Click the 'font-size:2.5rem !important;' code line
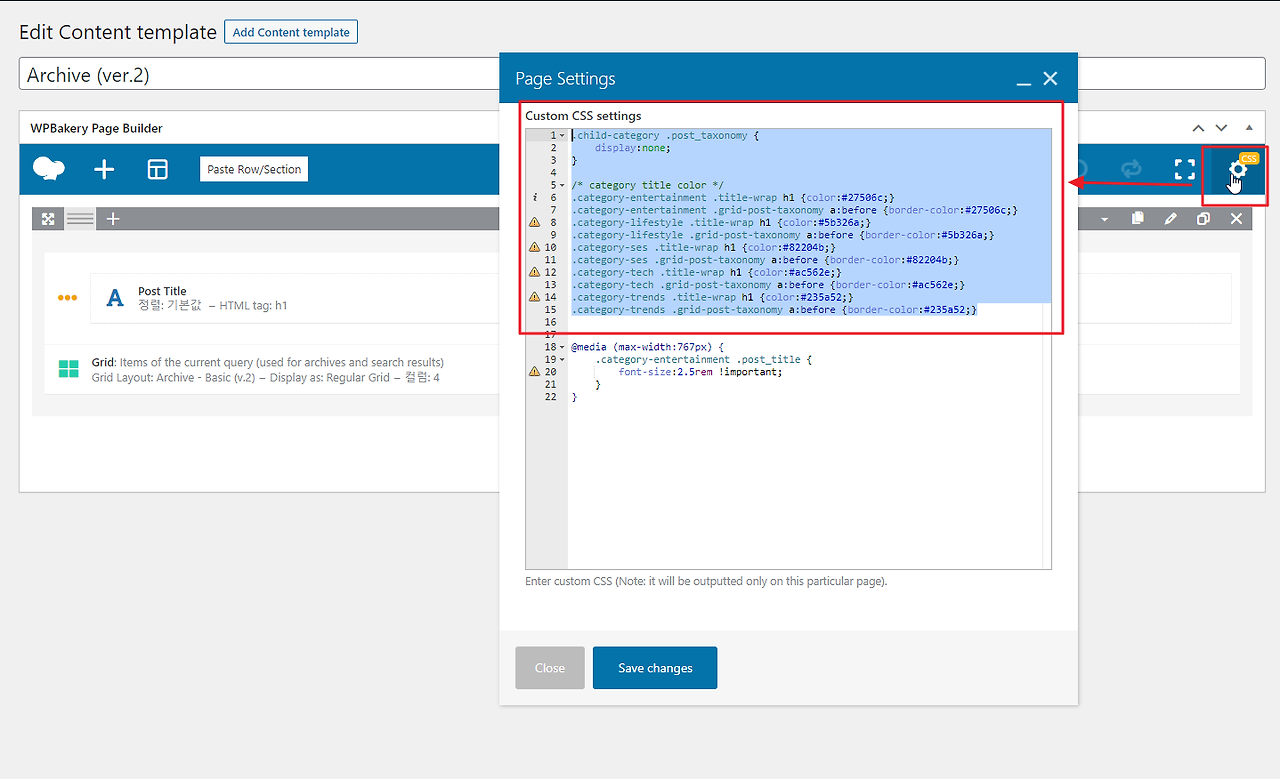 click(x=700, y=372)
